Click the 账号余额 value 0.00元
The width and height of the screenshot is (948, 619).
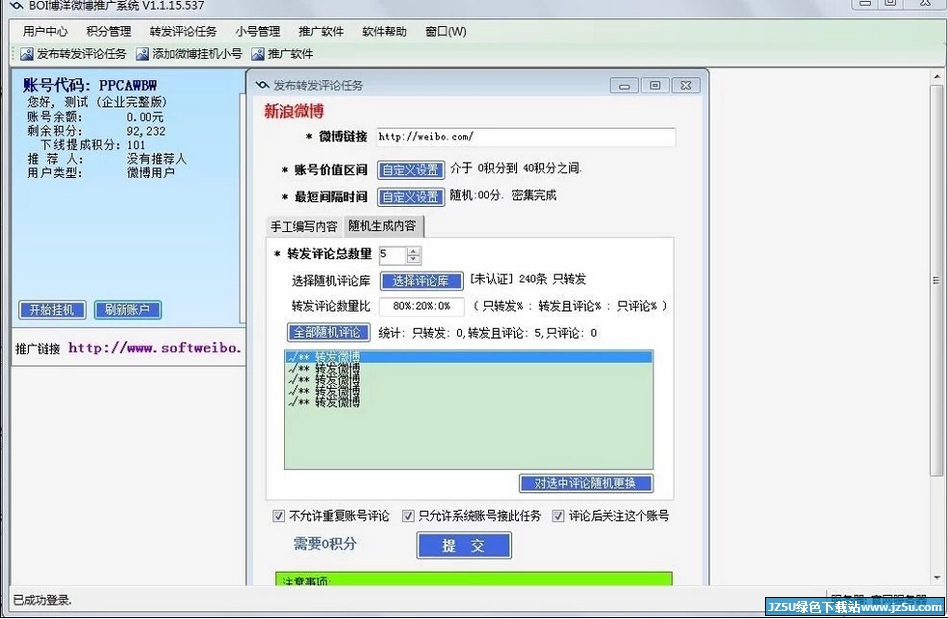(x=145, y=117)
